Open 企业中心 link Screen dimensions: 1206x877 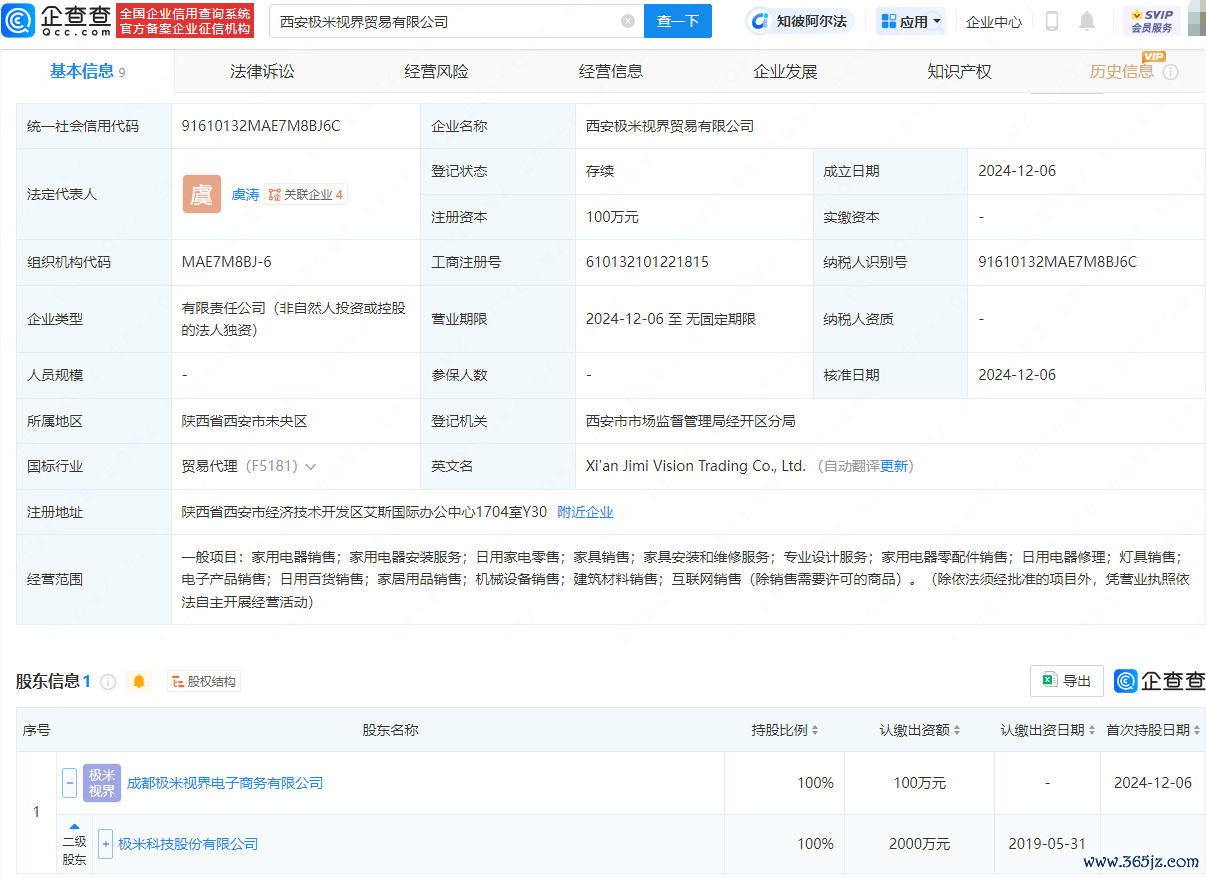pyautogui.click(x=994, y=21)
